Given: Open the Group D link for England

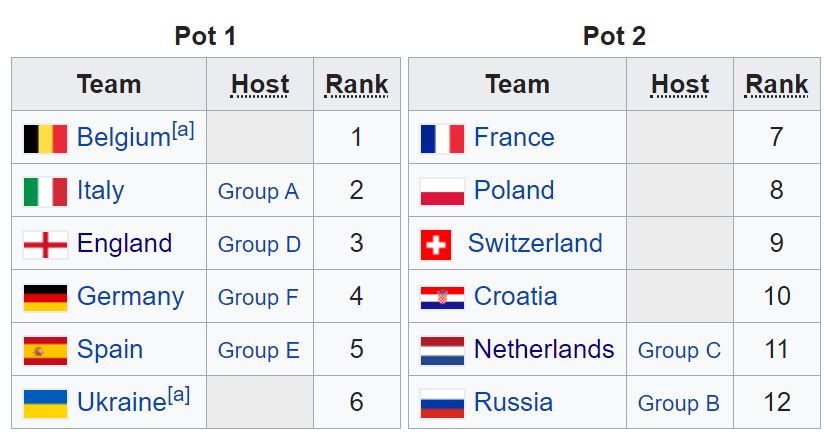Looking at the screenshot, I should coord(259,245).
